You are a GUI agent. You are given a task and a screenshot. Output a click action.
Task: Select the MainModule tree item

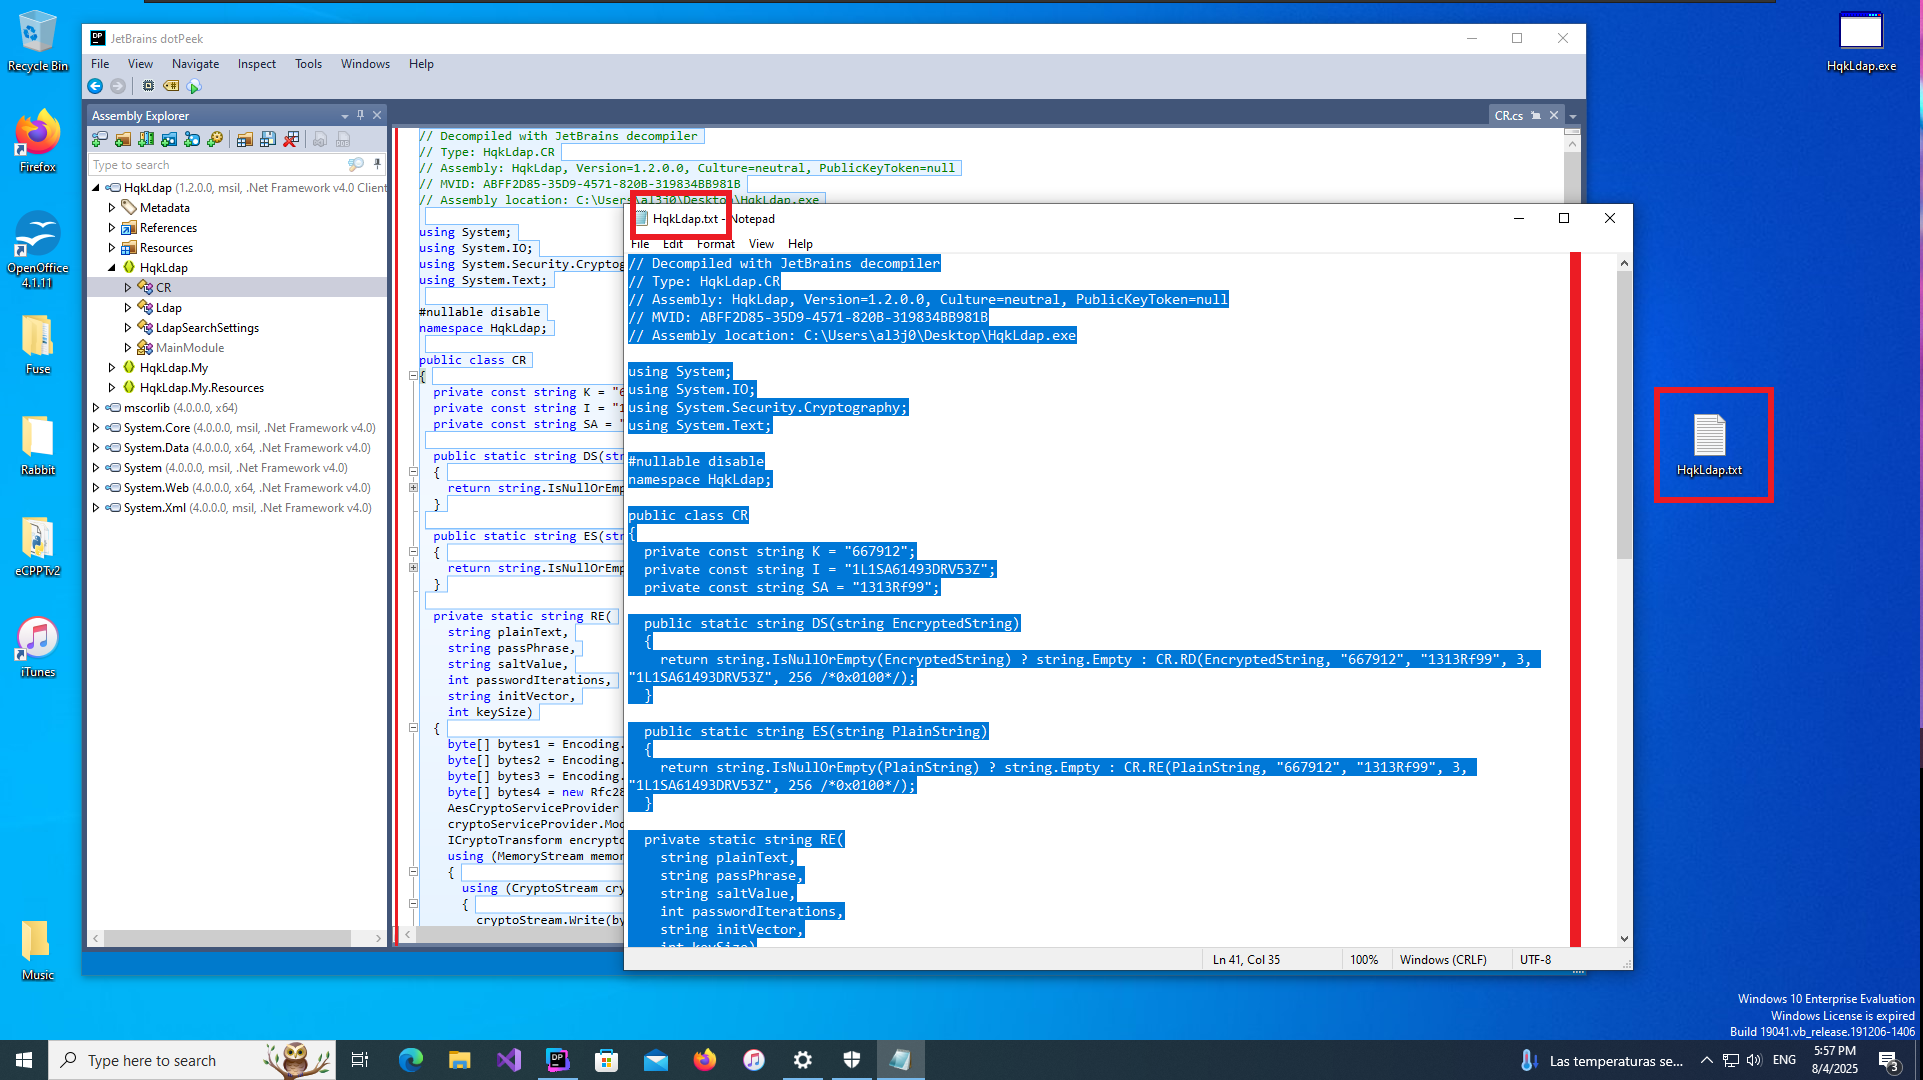[189, 348]
